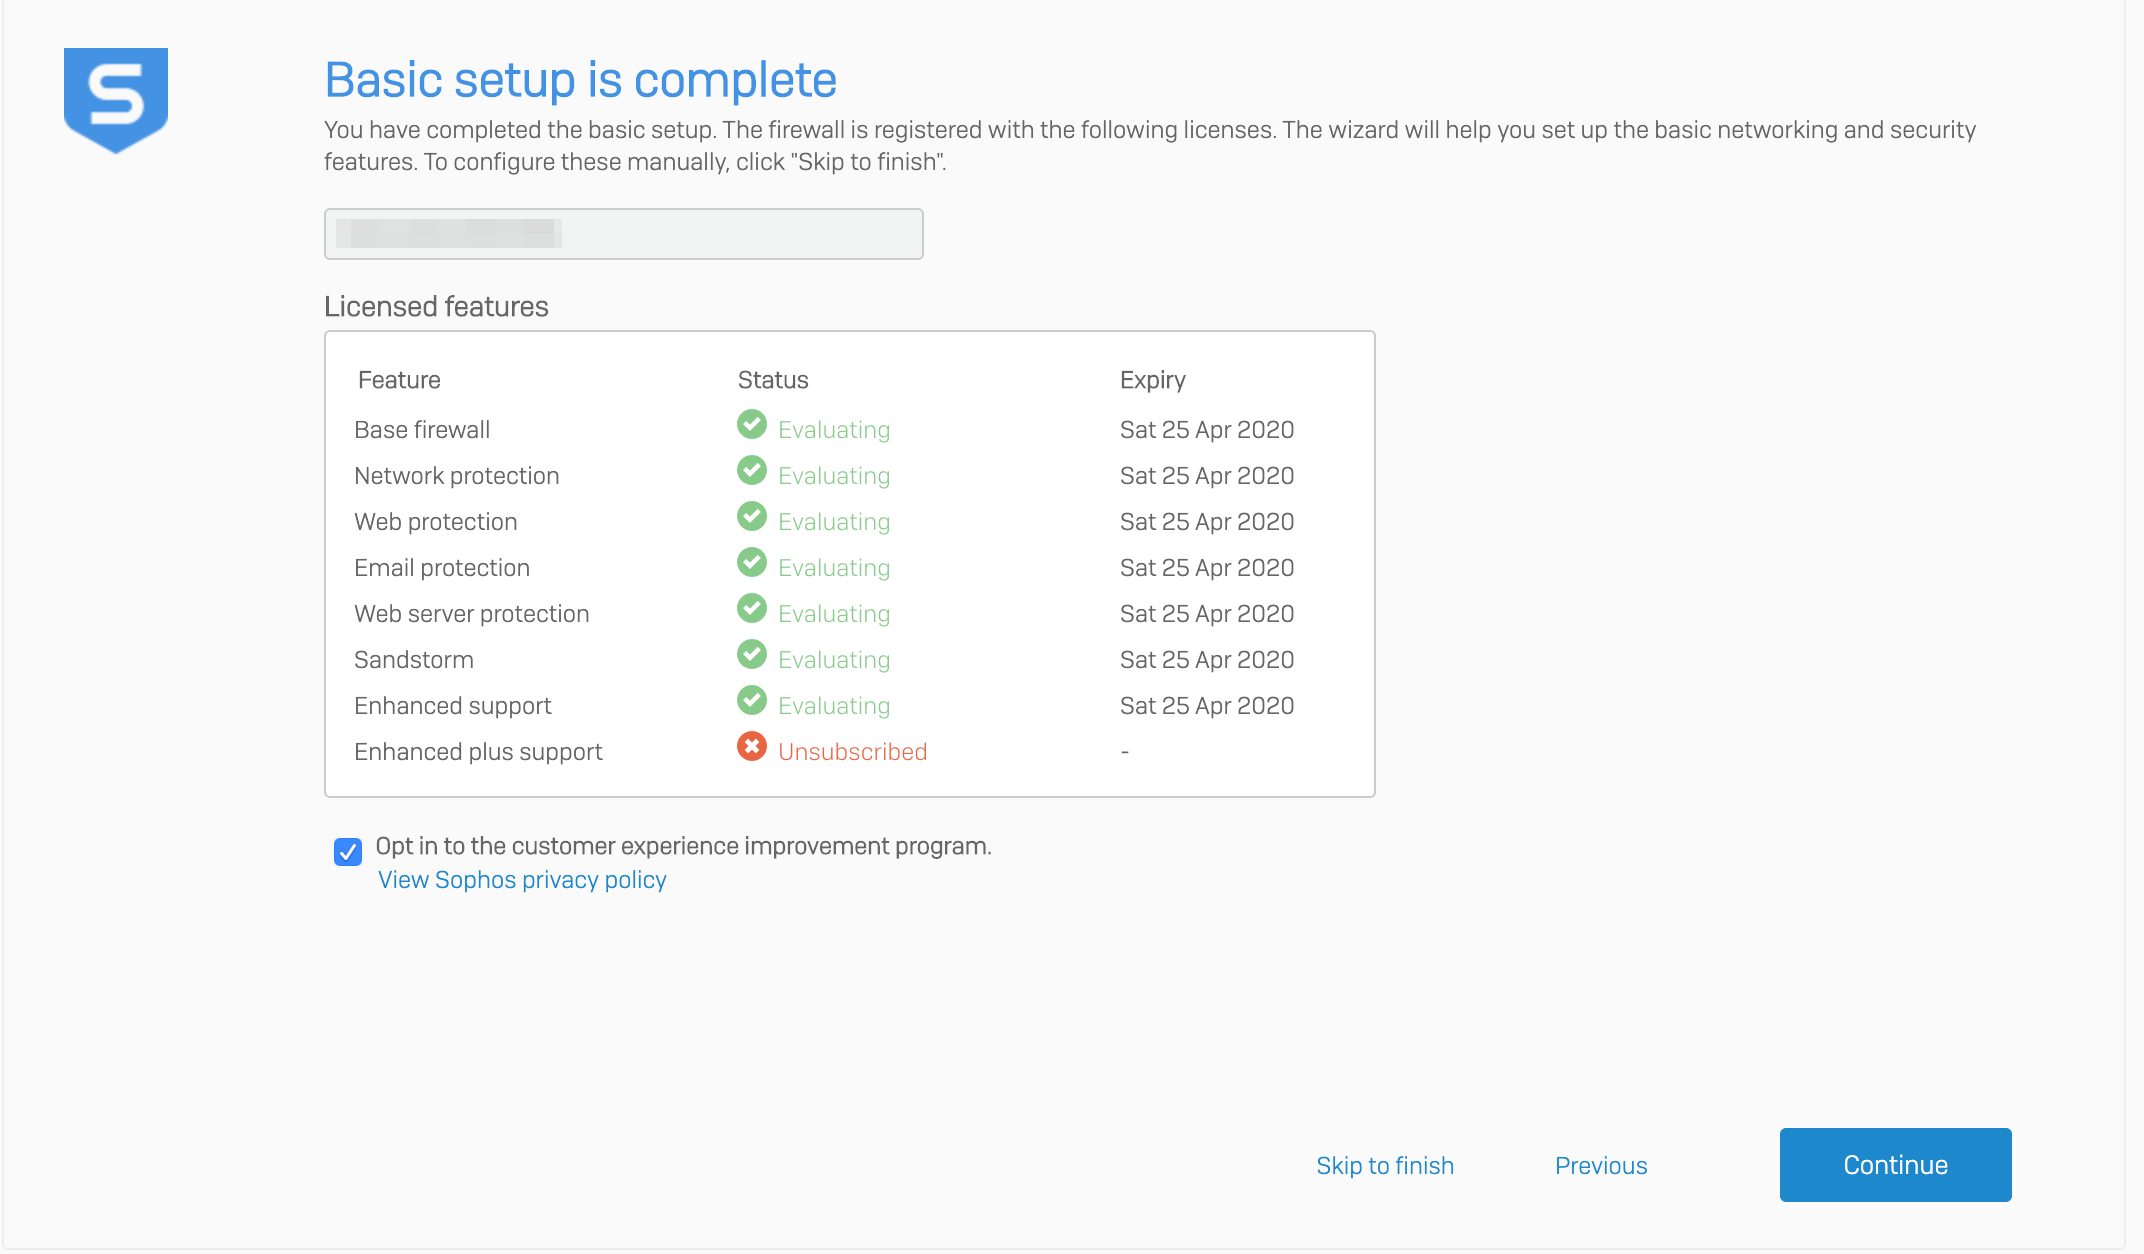The image size is (2144, 1254).
Task: Click the Licensed features heading
Action: 436,306
